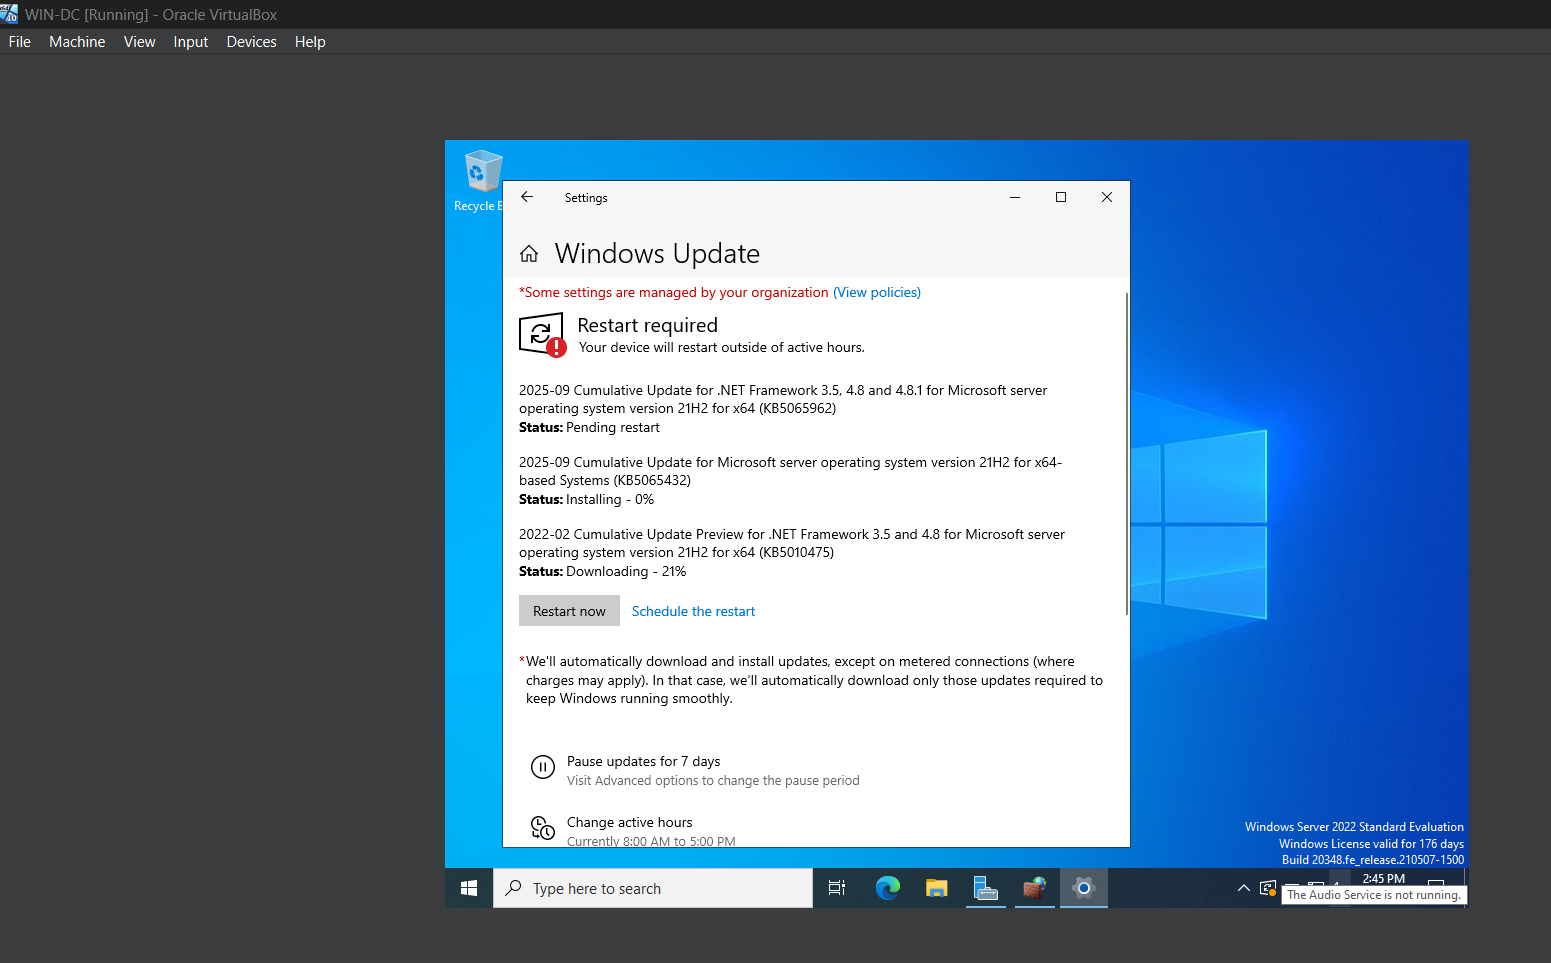Viewport: 1551px width, 963px height.
Task: Open the View policies link
Action: [x=877, y=292]
